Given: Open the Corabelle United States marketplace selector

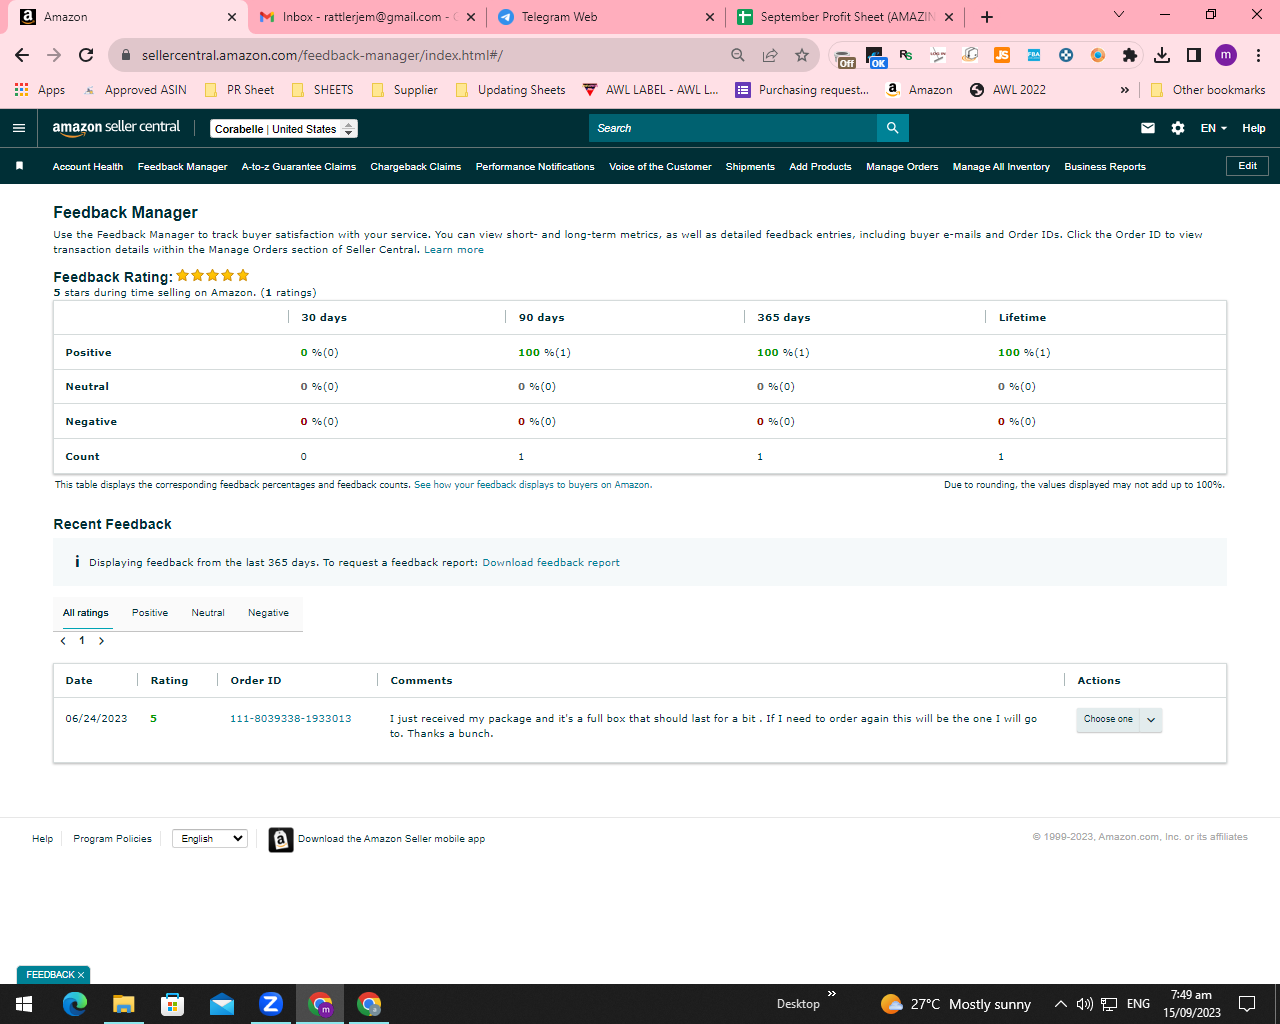Looking at the screenshot, I should (x=284, y=129).
